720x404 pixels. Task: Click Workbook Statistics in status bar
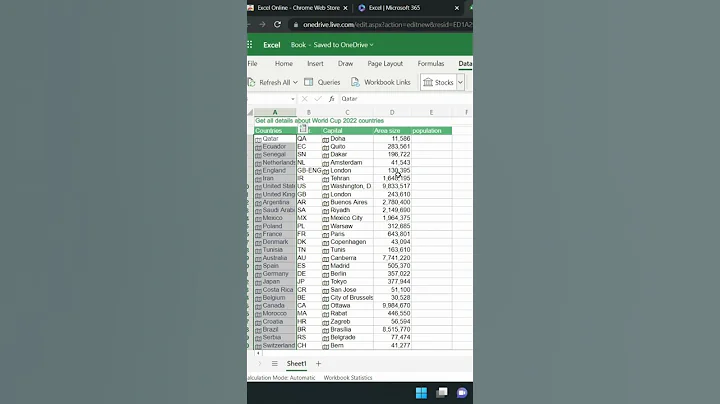click(348, 378)
